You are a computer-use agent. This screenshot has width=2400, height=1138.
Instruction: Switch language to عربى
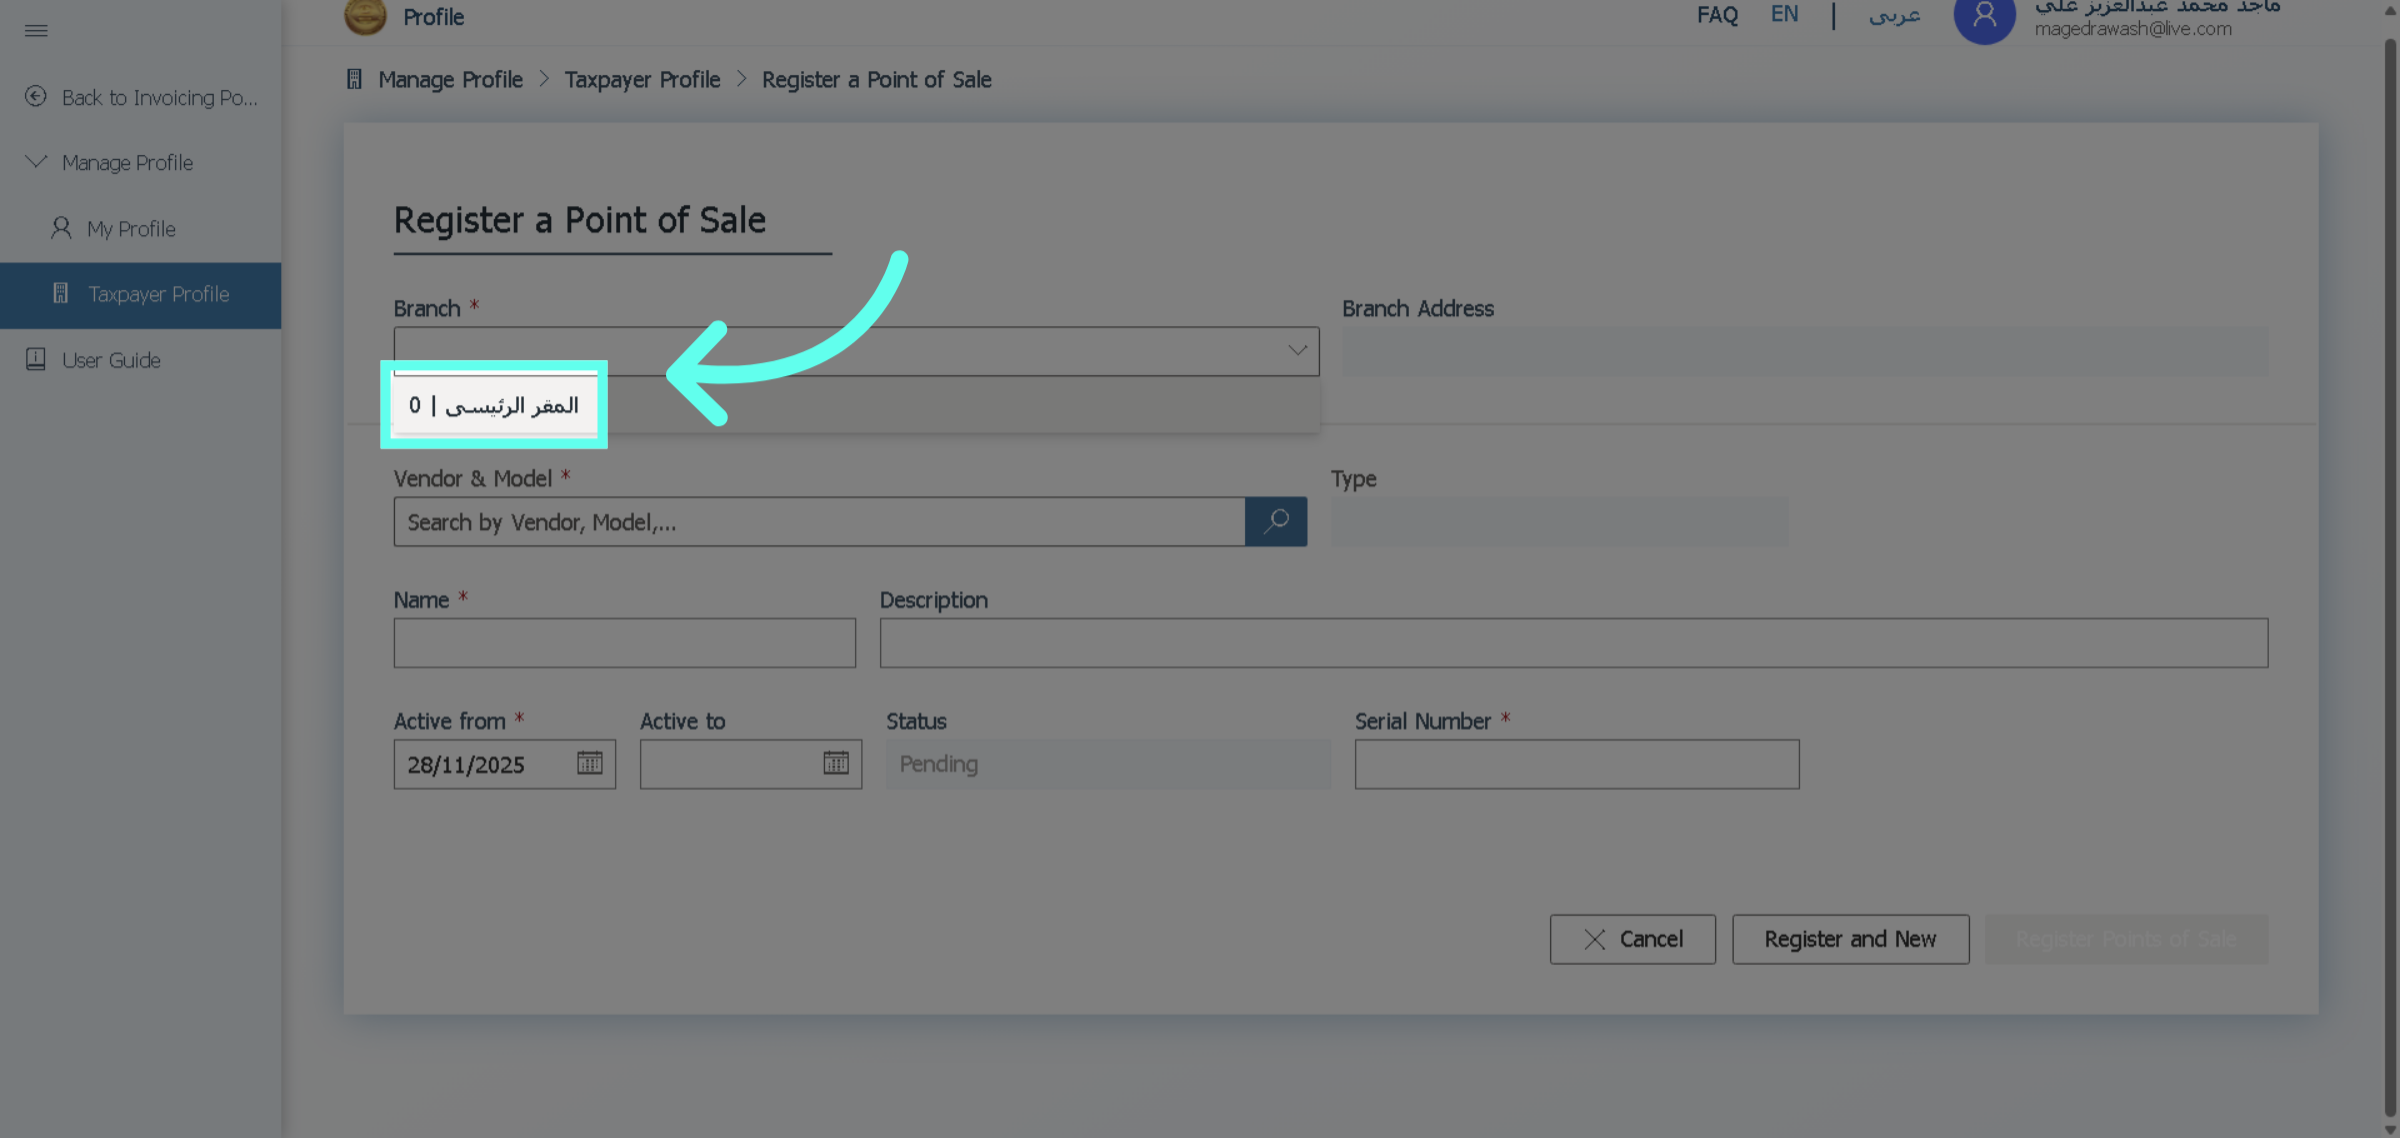[x=1894, y=15]
